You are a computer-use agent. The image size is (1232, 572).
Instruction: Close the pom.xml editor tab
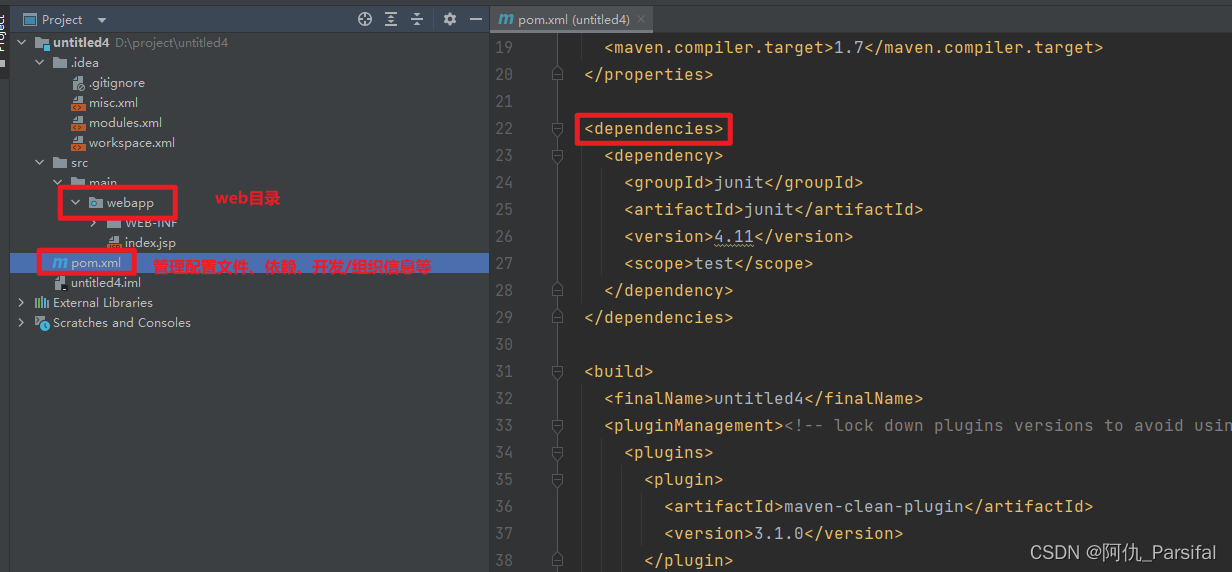[x=641, y=19]
